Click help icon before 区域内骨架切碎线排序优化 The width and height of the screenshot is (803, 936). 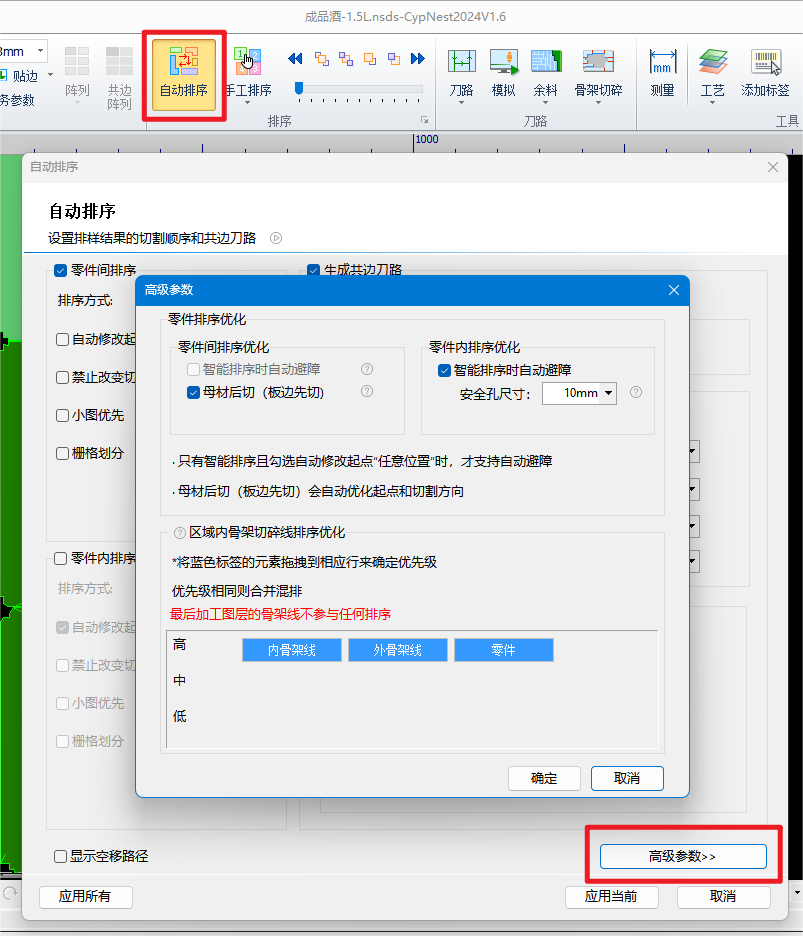click(x=179, y=532)
